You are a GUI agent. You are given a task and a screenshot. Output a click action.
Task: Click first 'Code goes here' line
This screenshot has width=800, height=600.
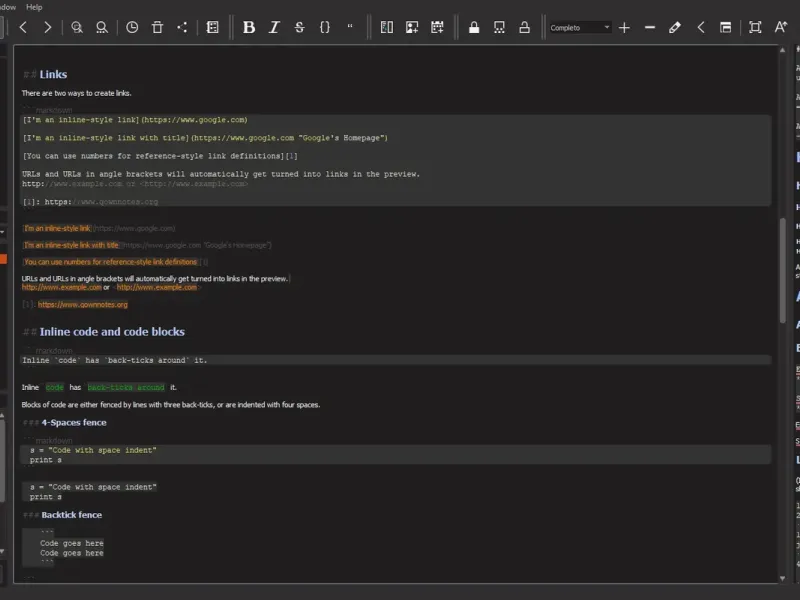72,543
